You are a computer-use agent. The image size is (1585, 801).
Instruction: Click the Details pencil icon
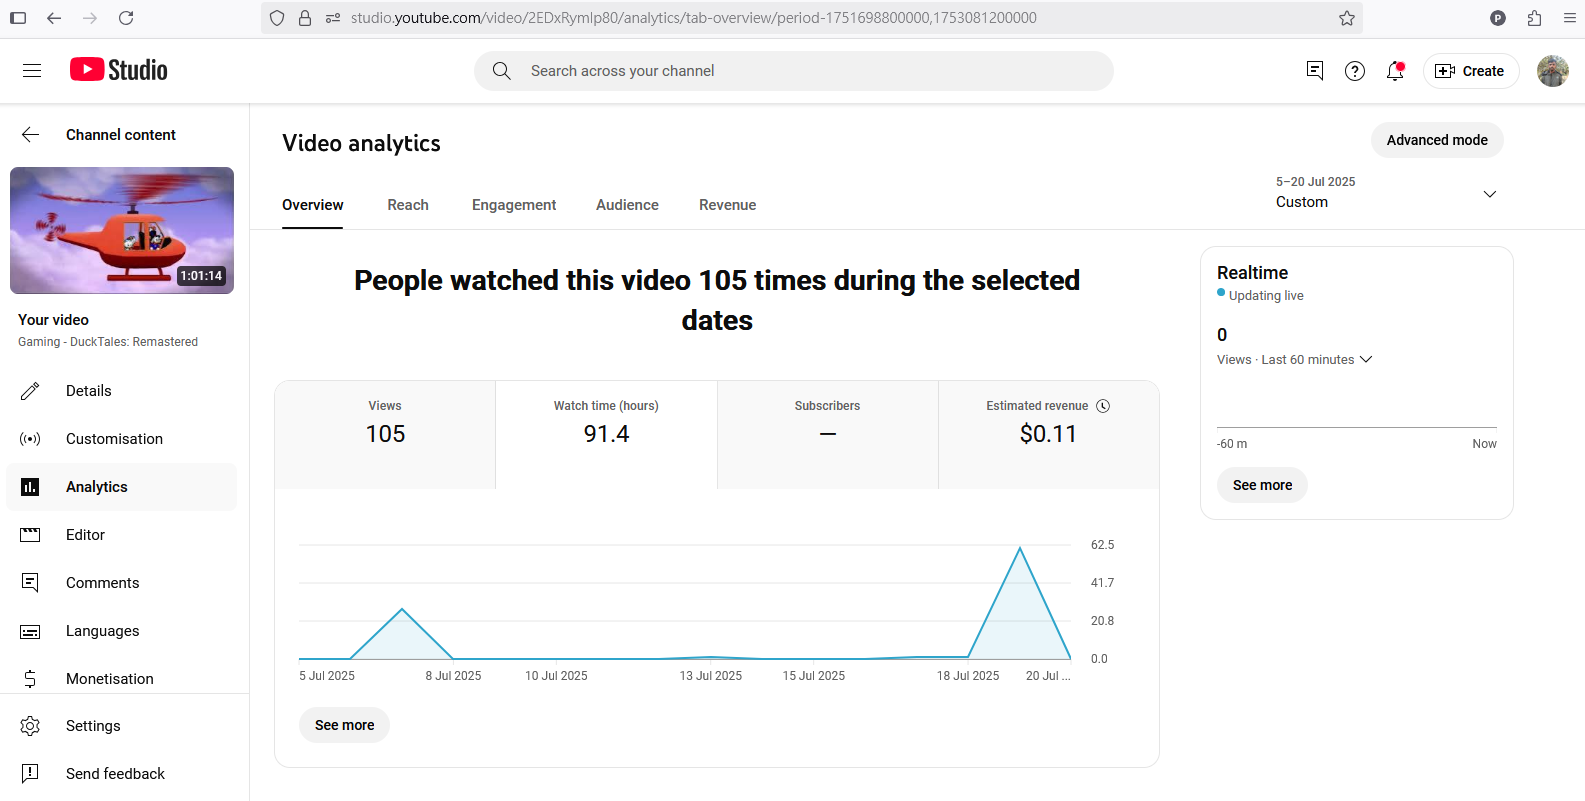[x=30, y=391]
